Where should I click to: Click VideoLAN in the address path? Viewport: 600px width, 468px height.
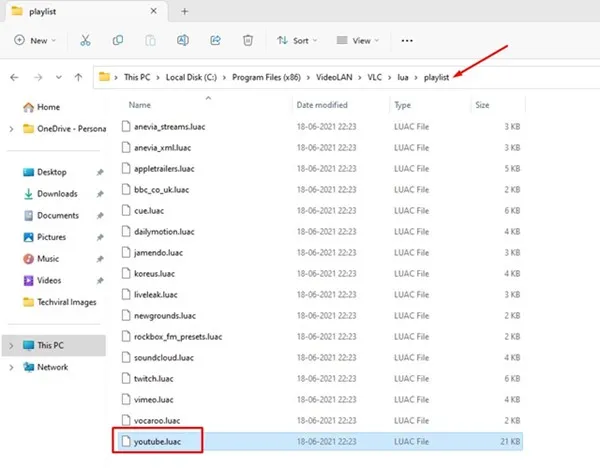pyautogui.click(x=334, y=77)
